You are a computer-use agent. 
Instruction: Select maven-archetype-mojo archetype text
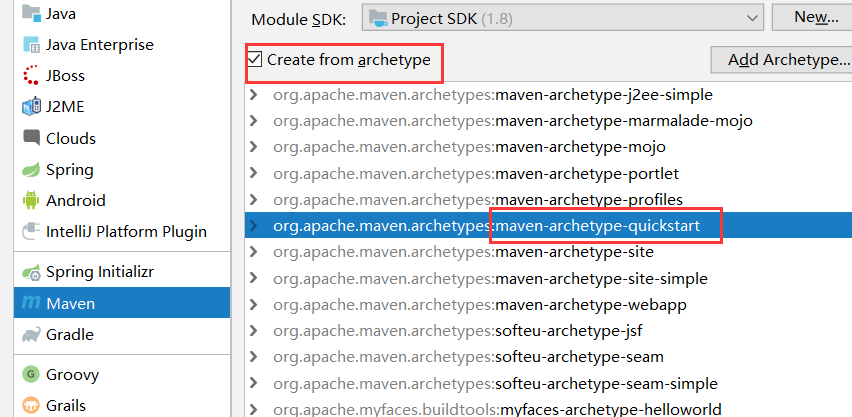point(580,147)
